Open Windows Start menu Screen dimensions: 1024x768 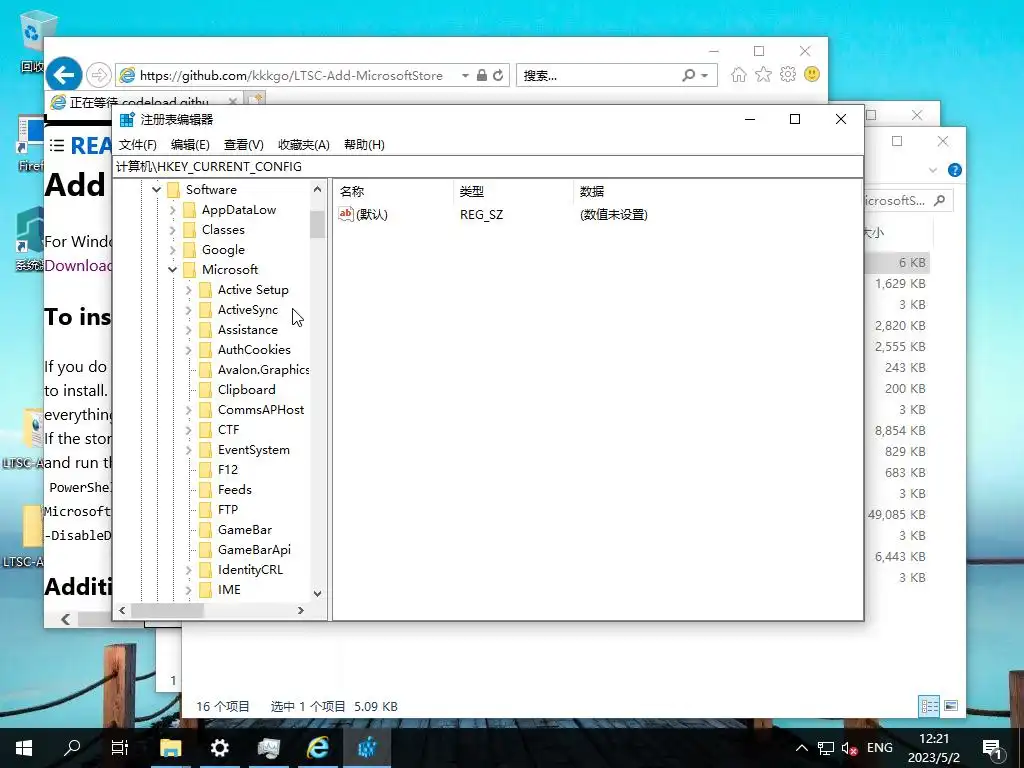point(24,748)
